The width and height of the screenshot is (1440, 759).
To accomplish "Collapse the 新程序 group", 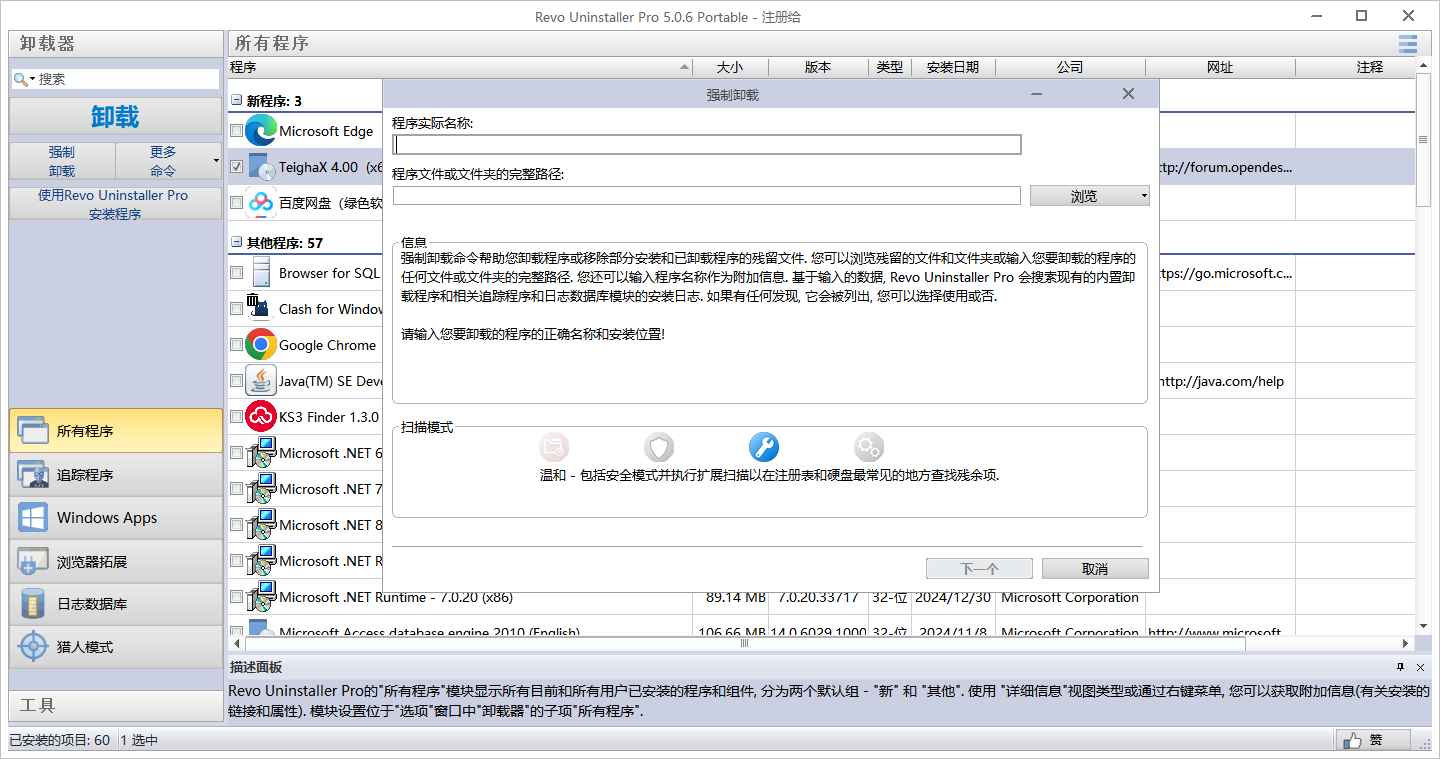I will 236,101.
